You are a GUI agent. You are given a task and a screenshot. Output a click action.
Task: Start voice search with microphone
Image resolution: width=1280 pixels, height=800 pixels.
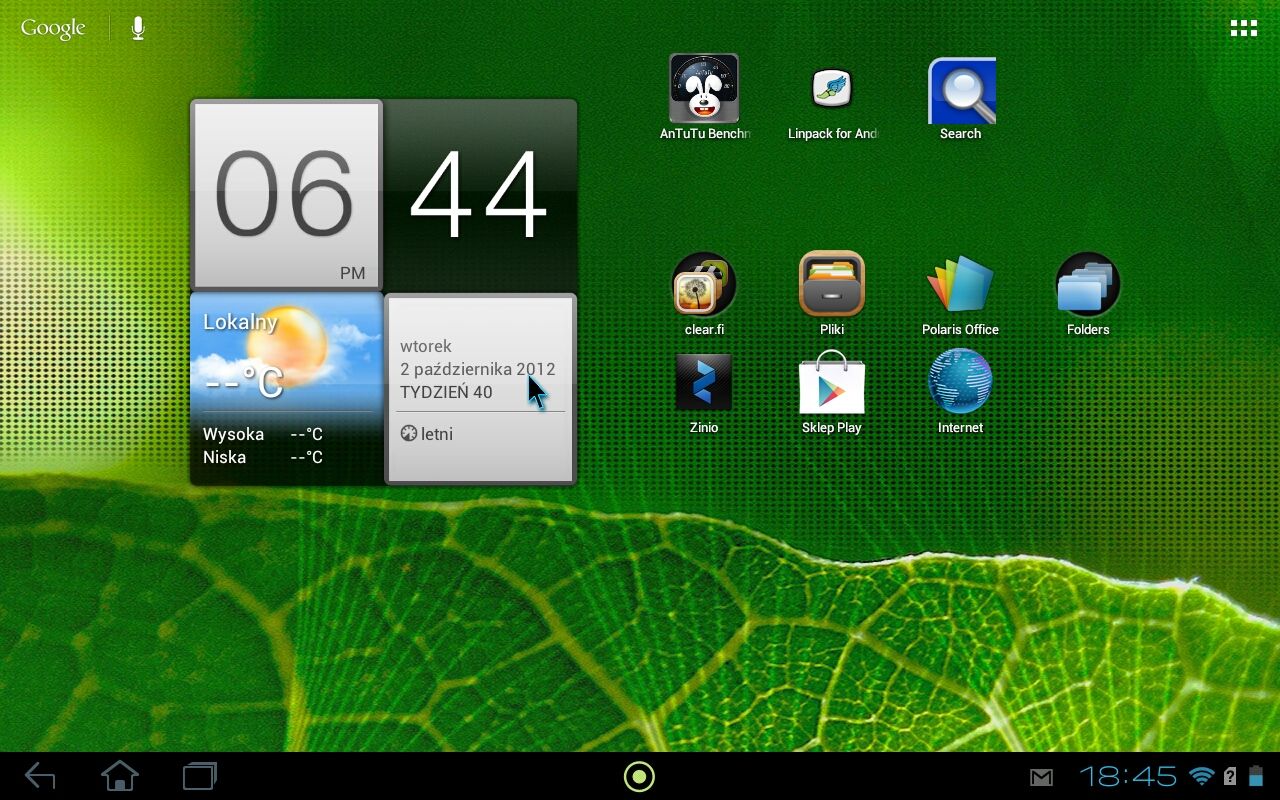point(138,29)
